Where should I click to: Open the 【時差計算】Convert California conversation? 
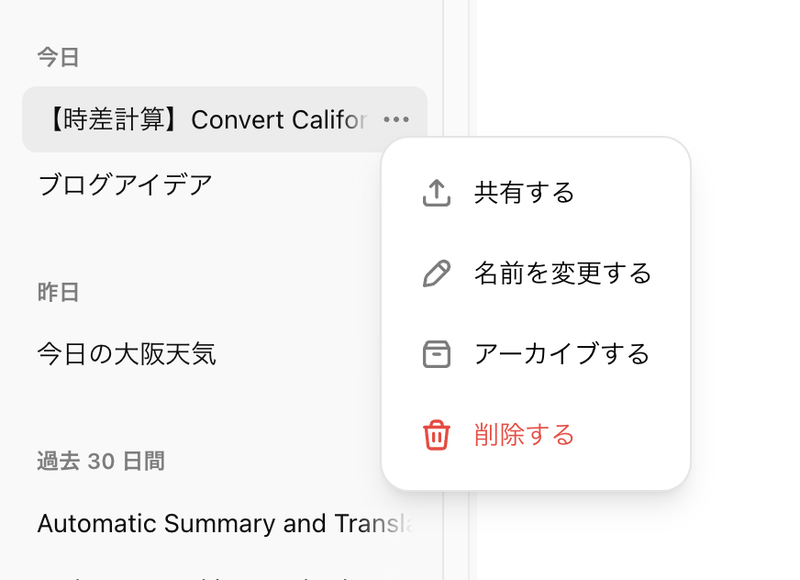coord(202,120)
